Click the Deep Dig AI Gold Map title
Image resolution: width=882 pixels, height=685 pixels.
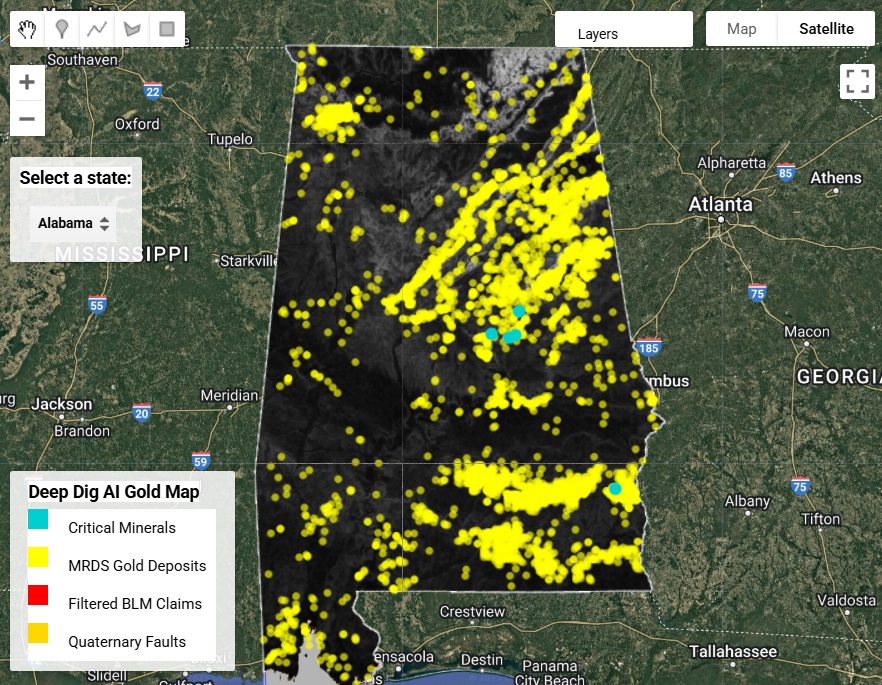pos(114,492)
